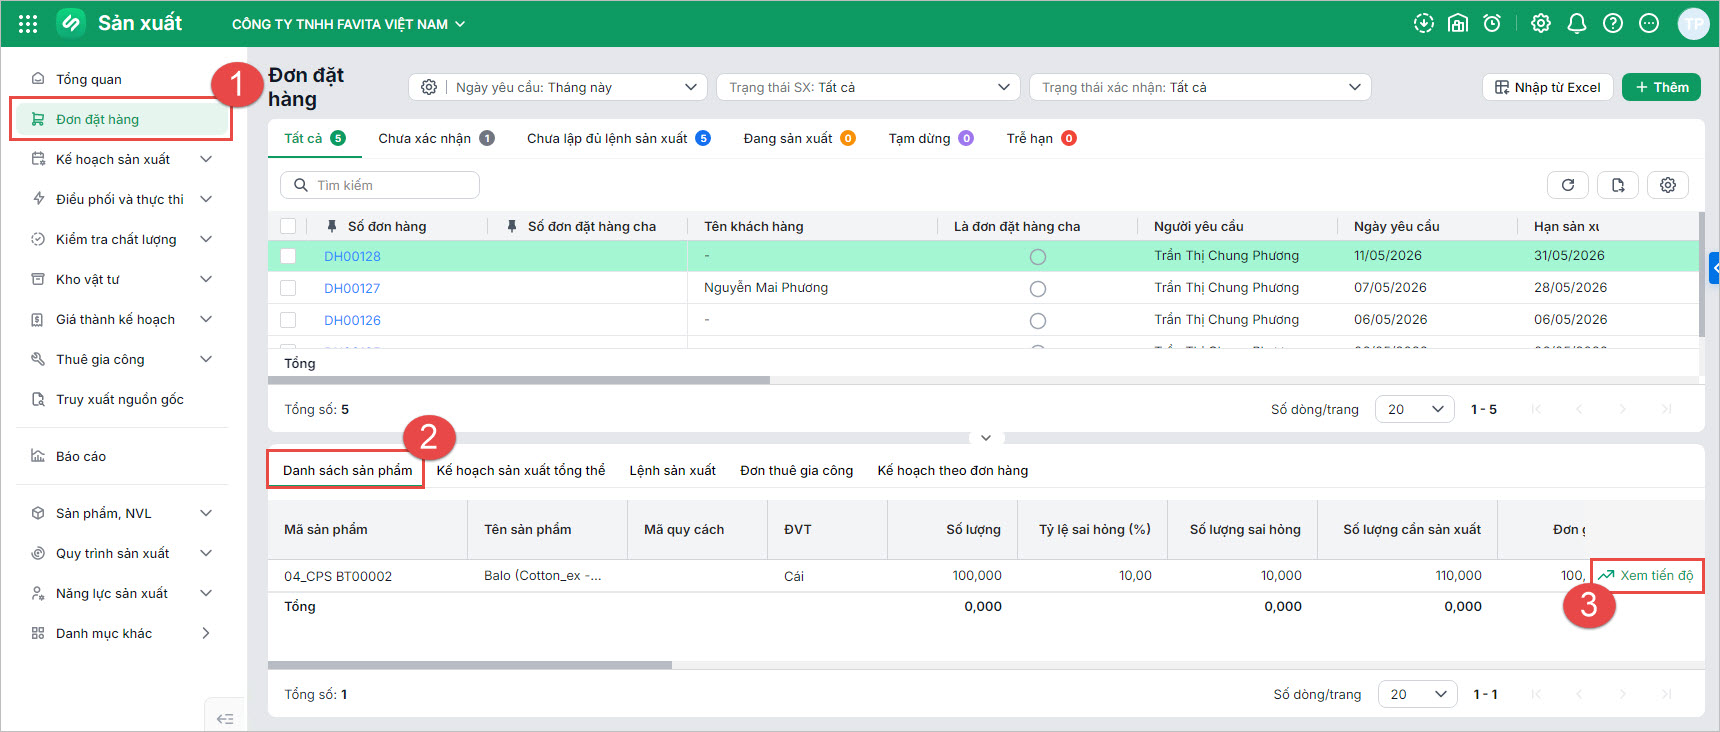Check the select-all header checkbox

288,226
